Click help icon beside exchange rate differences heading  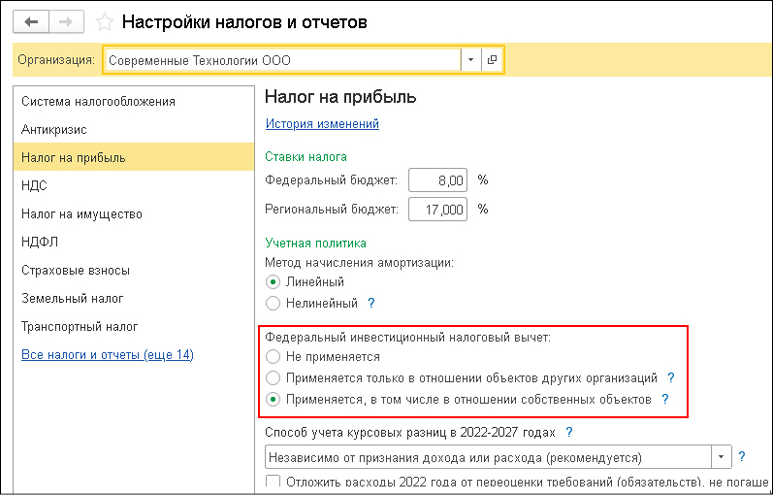tap(569, 432)
